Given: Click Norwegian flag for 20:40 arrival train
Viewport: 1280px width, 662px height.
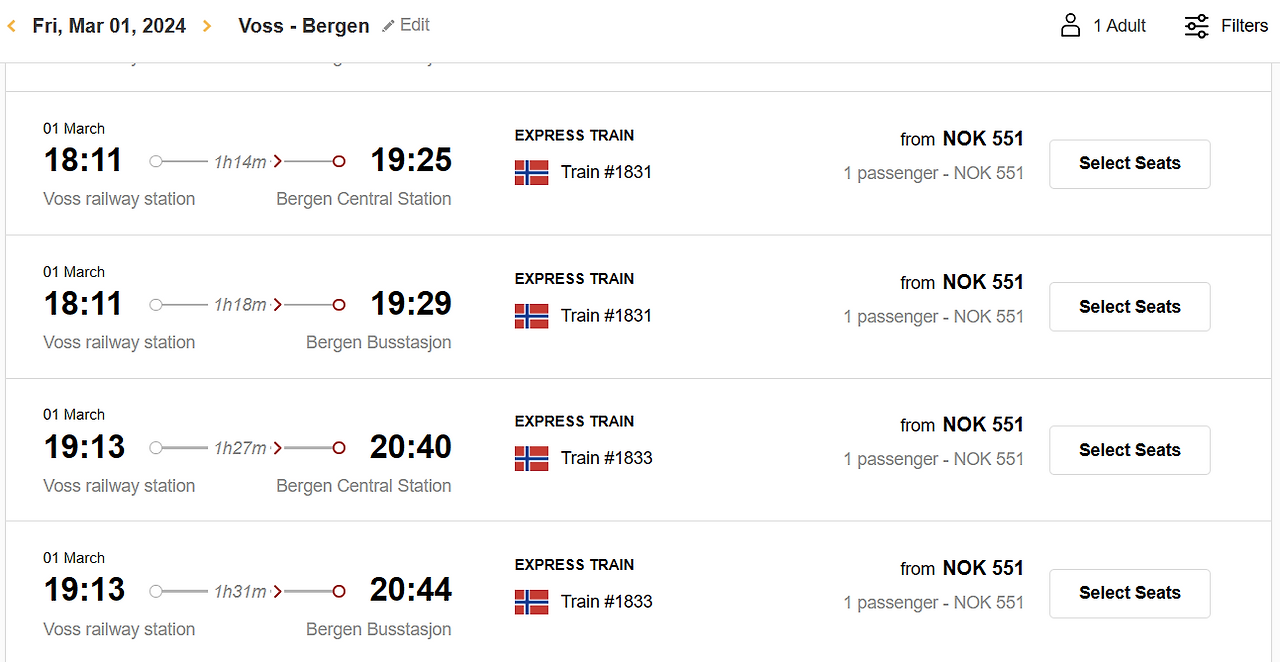Looking at the screenshot, I should coord(531,459).
